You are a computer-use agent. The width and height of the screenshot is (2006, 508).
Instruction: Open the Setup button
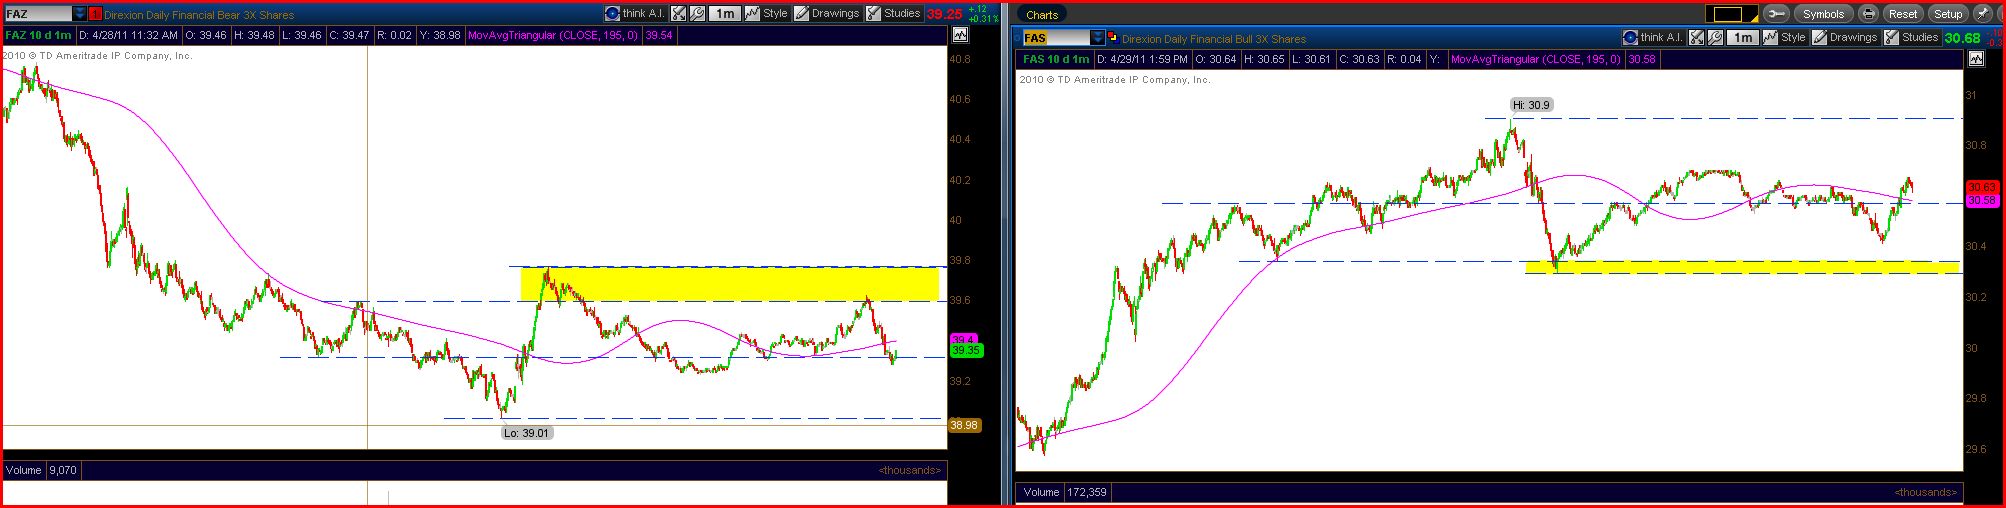[x=1948, y=14]
